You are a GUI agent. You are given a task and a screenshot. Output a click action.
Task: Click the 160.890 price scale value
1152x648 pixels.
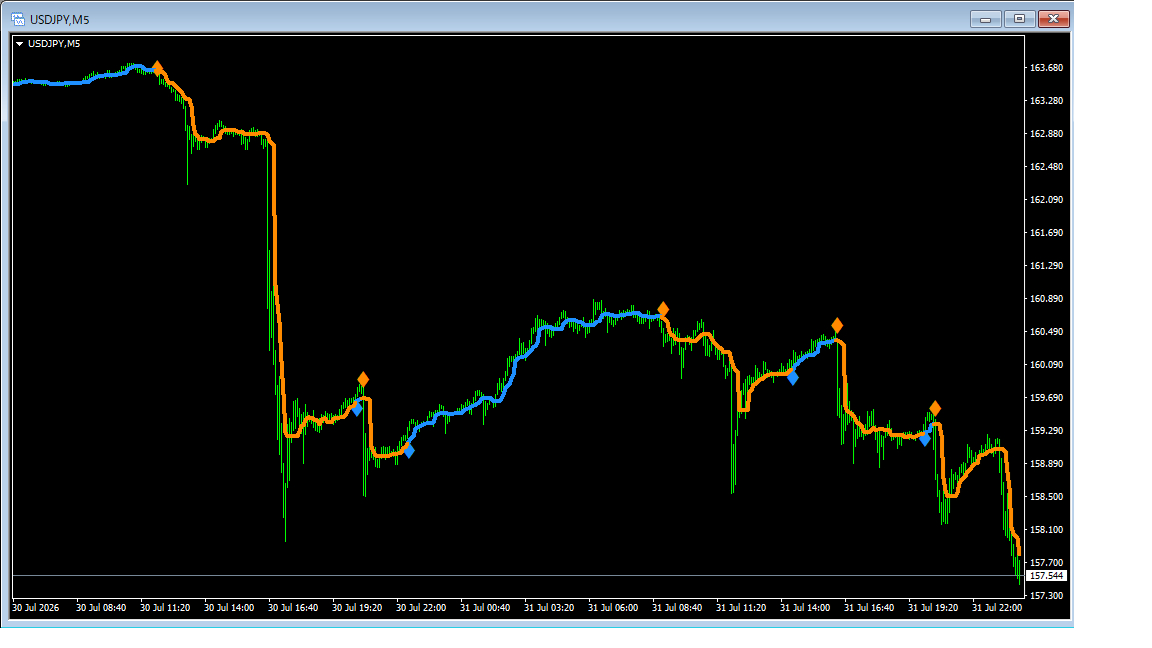coord(1046,299)
